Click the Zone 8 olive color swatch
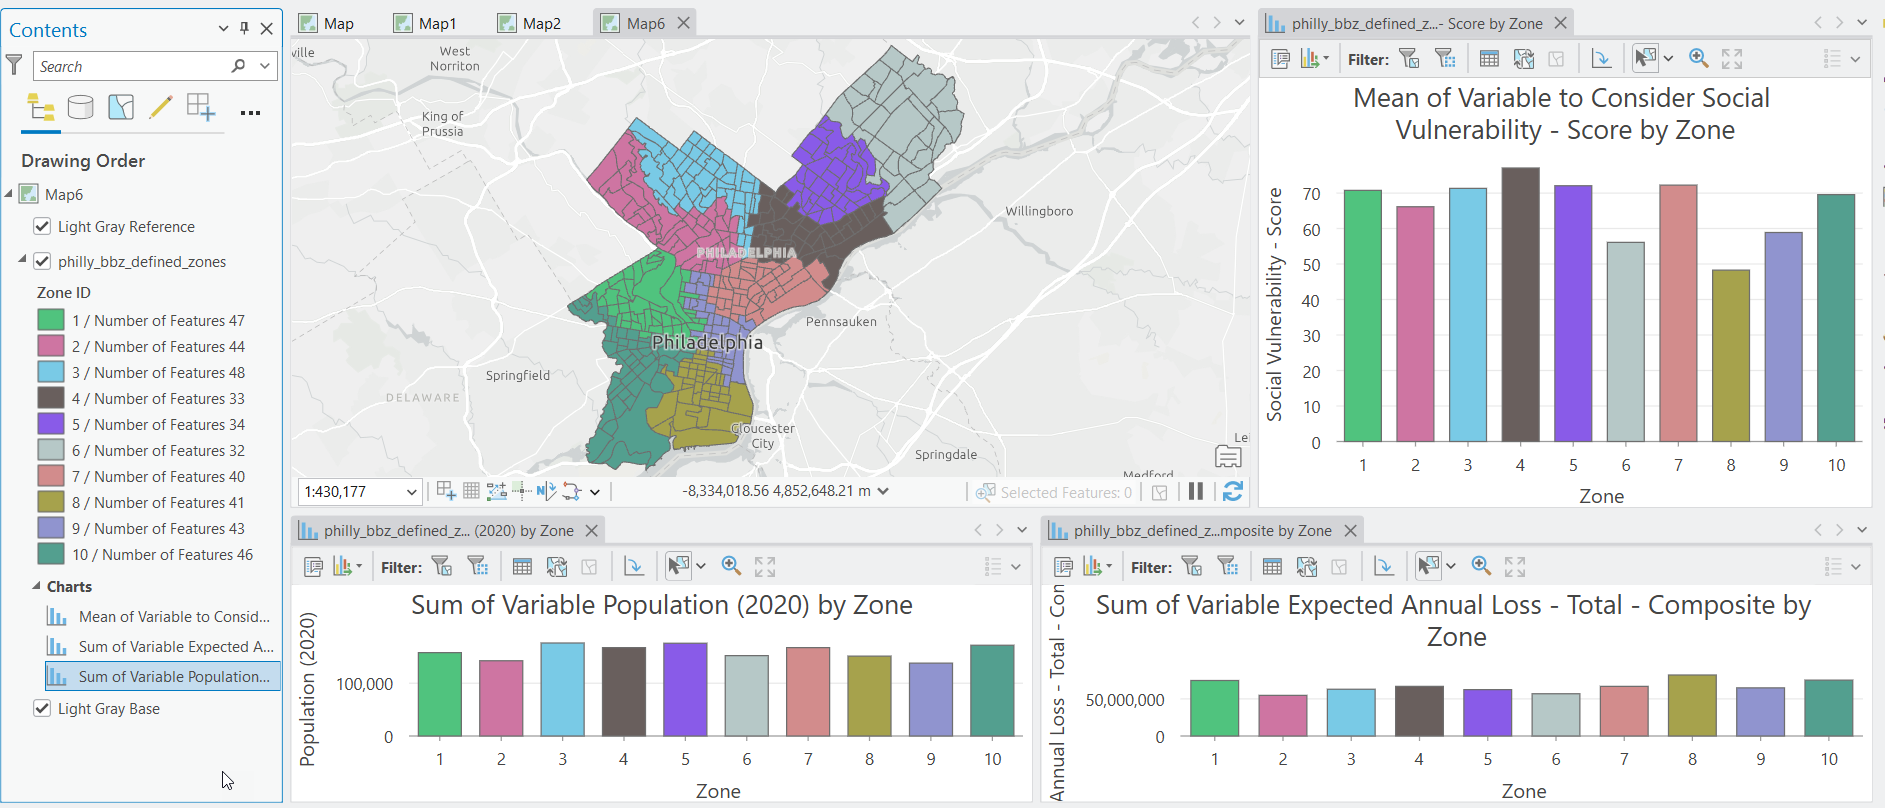 51,502
